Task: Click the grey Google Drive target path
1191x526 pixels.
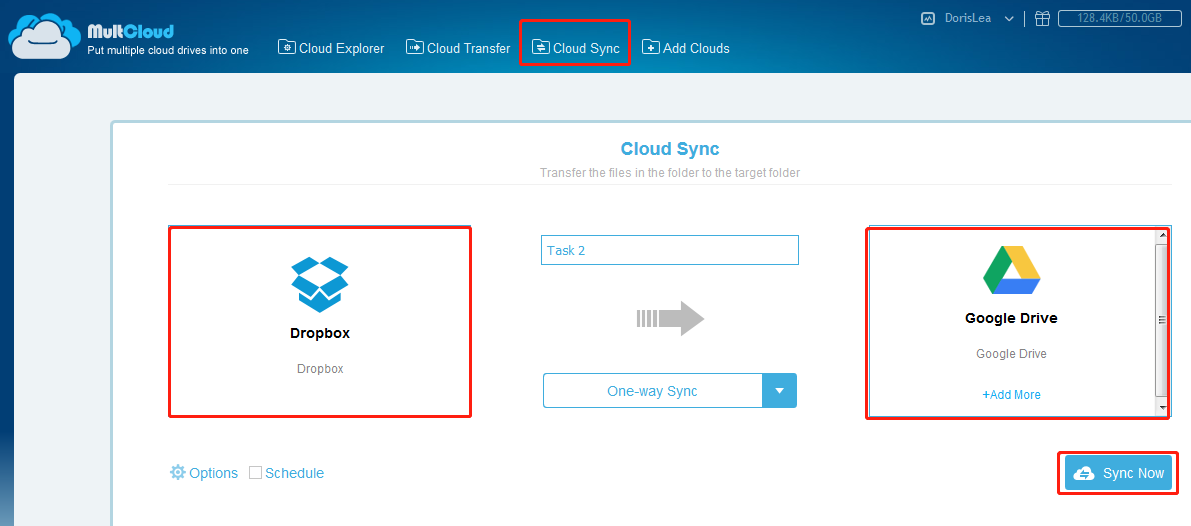Action: pyautogui.click(x=1011, y=354)
